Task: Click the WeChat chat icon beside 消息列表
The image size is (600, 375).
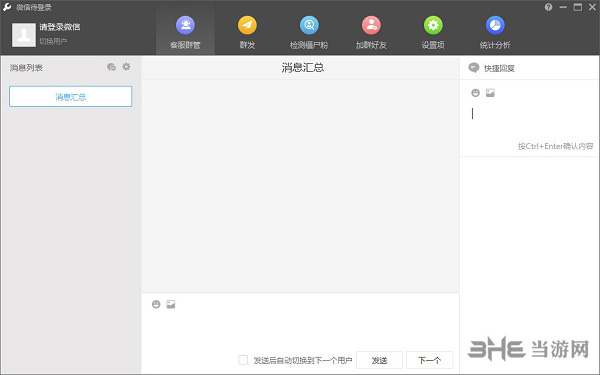Action: click(x=111, y=67)
